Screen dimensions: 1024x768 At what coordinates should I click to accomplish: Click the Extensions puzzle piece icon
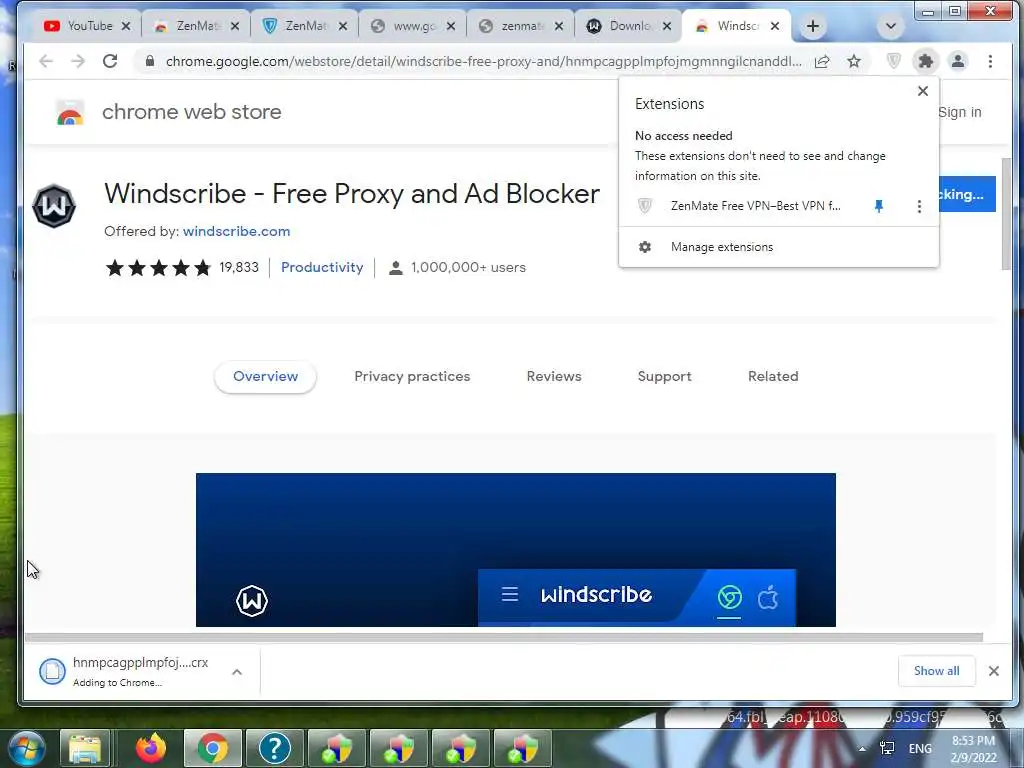(925, 61)
